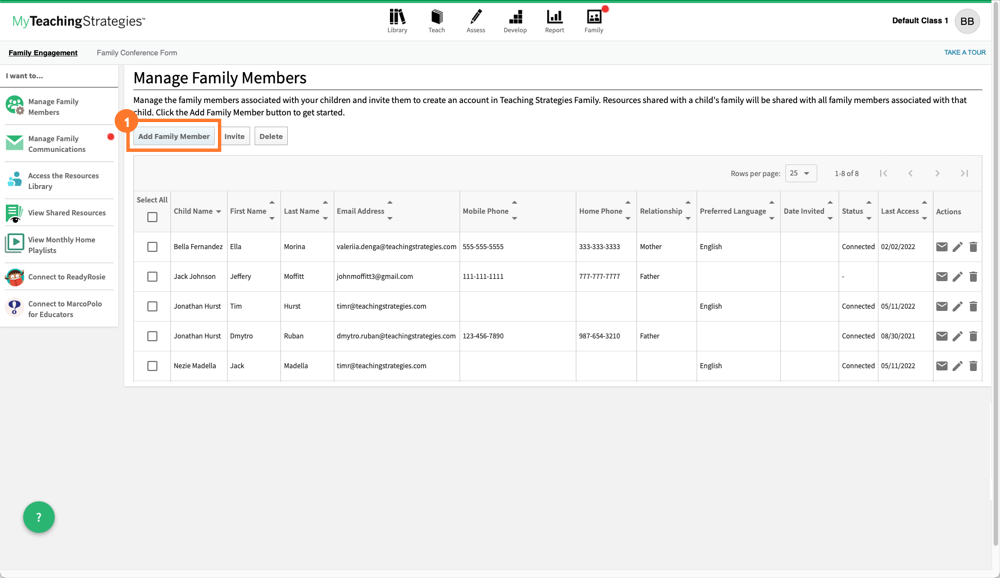
Task: Open the Assess tool
Action: pos(476,20)
